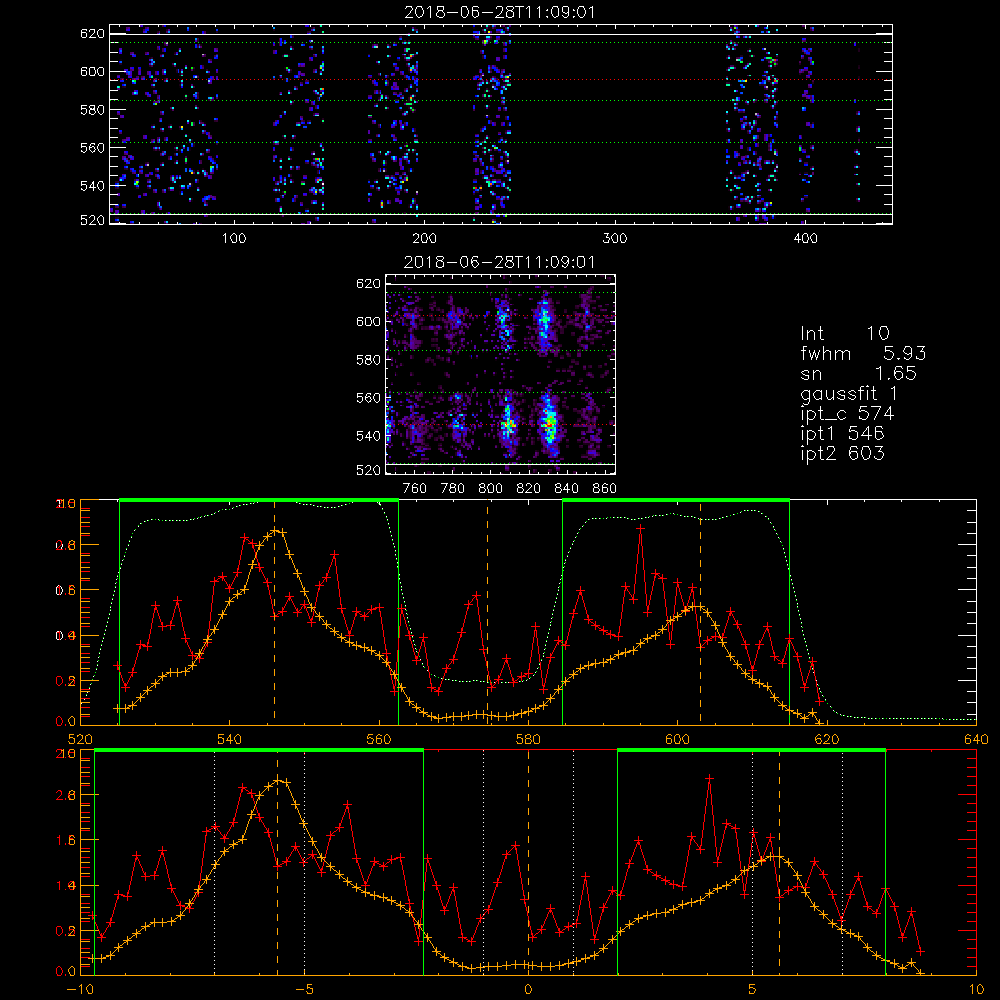This screenshot has height=1000, width=1000.
Task: Click x-axis label 0 on the bottom plot
Action: click(x=528, y=989)
